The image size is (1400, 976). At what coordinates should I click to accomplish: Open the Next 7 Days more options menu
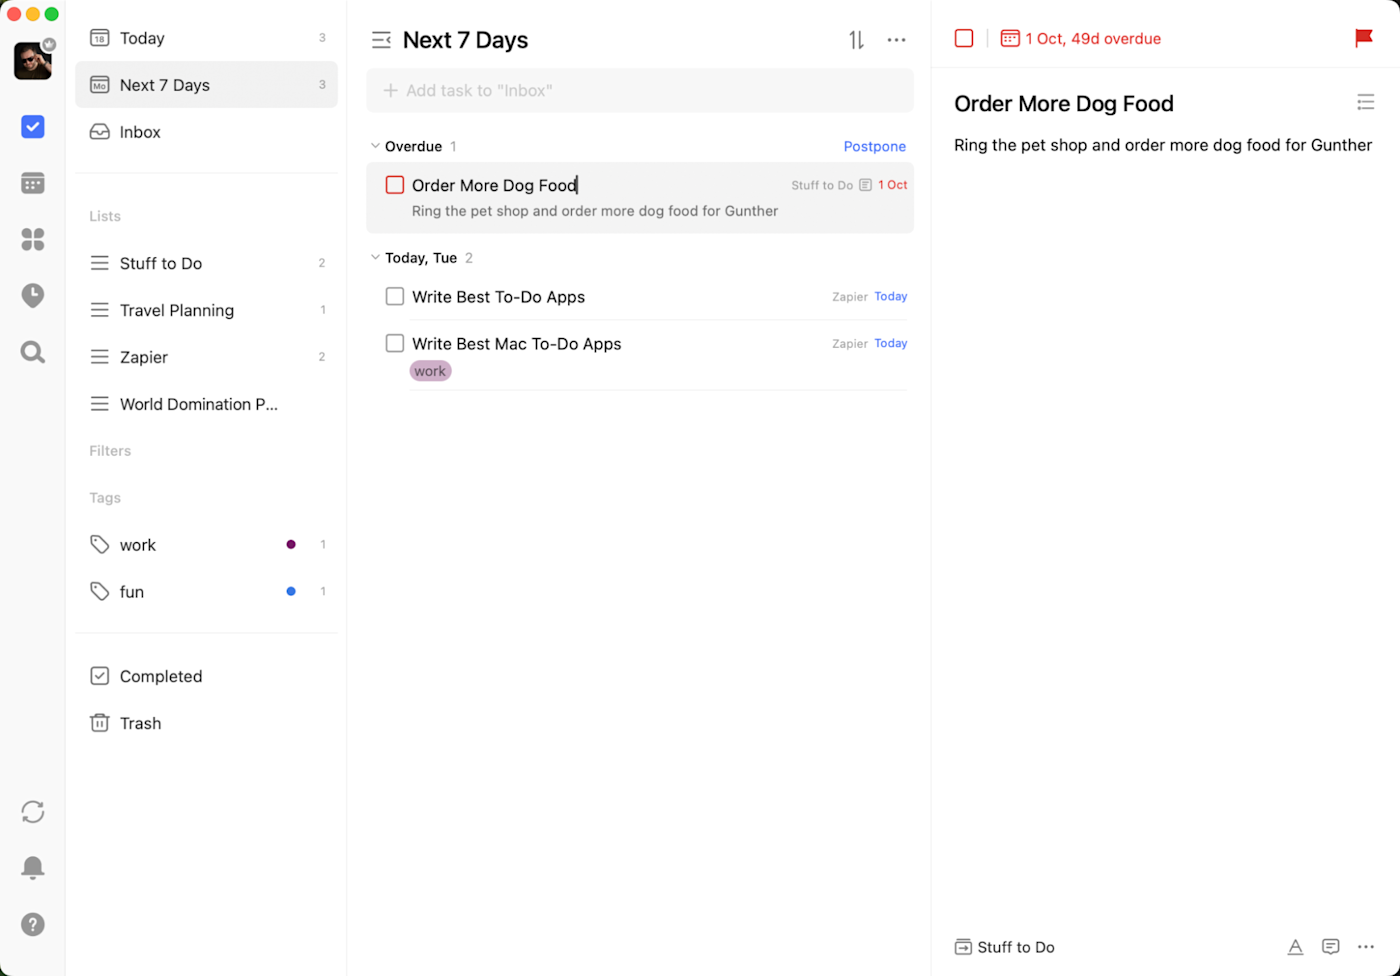coord(896,40)
